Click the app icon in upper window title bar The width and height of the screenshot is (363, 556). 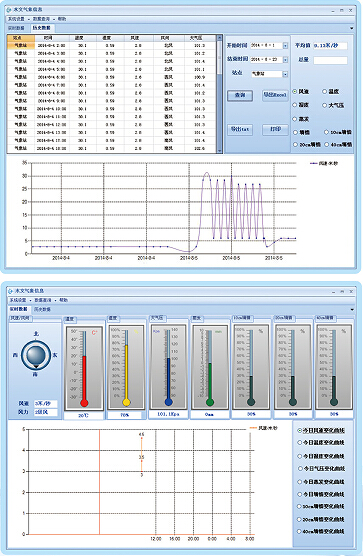click(x=9, y=9)
